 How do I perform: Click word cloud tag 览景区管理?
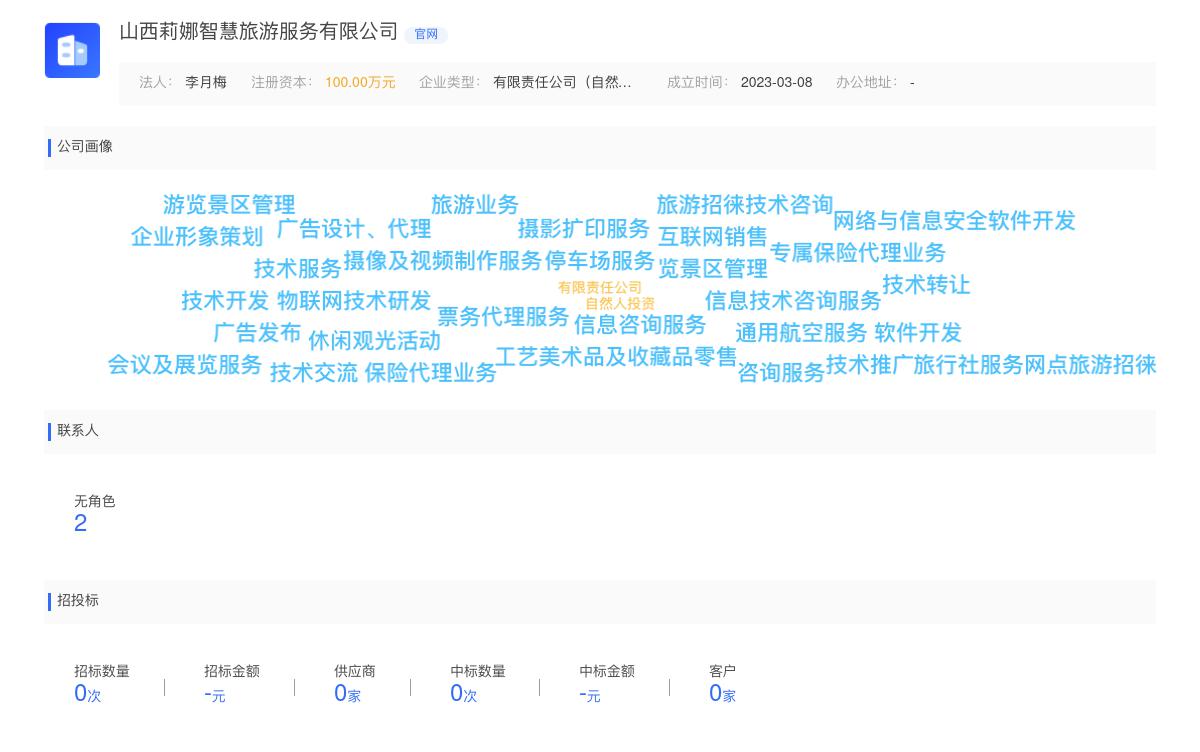click(x=713, y=269)
